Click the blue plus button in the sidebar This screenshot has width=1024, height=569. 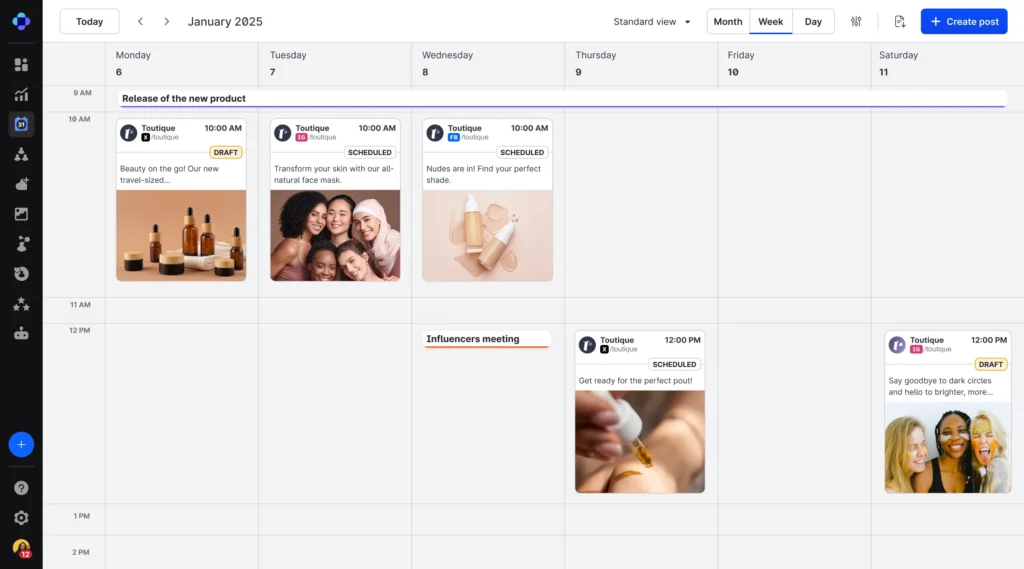click(x=21, y=445)
